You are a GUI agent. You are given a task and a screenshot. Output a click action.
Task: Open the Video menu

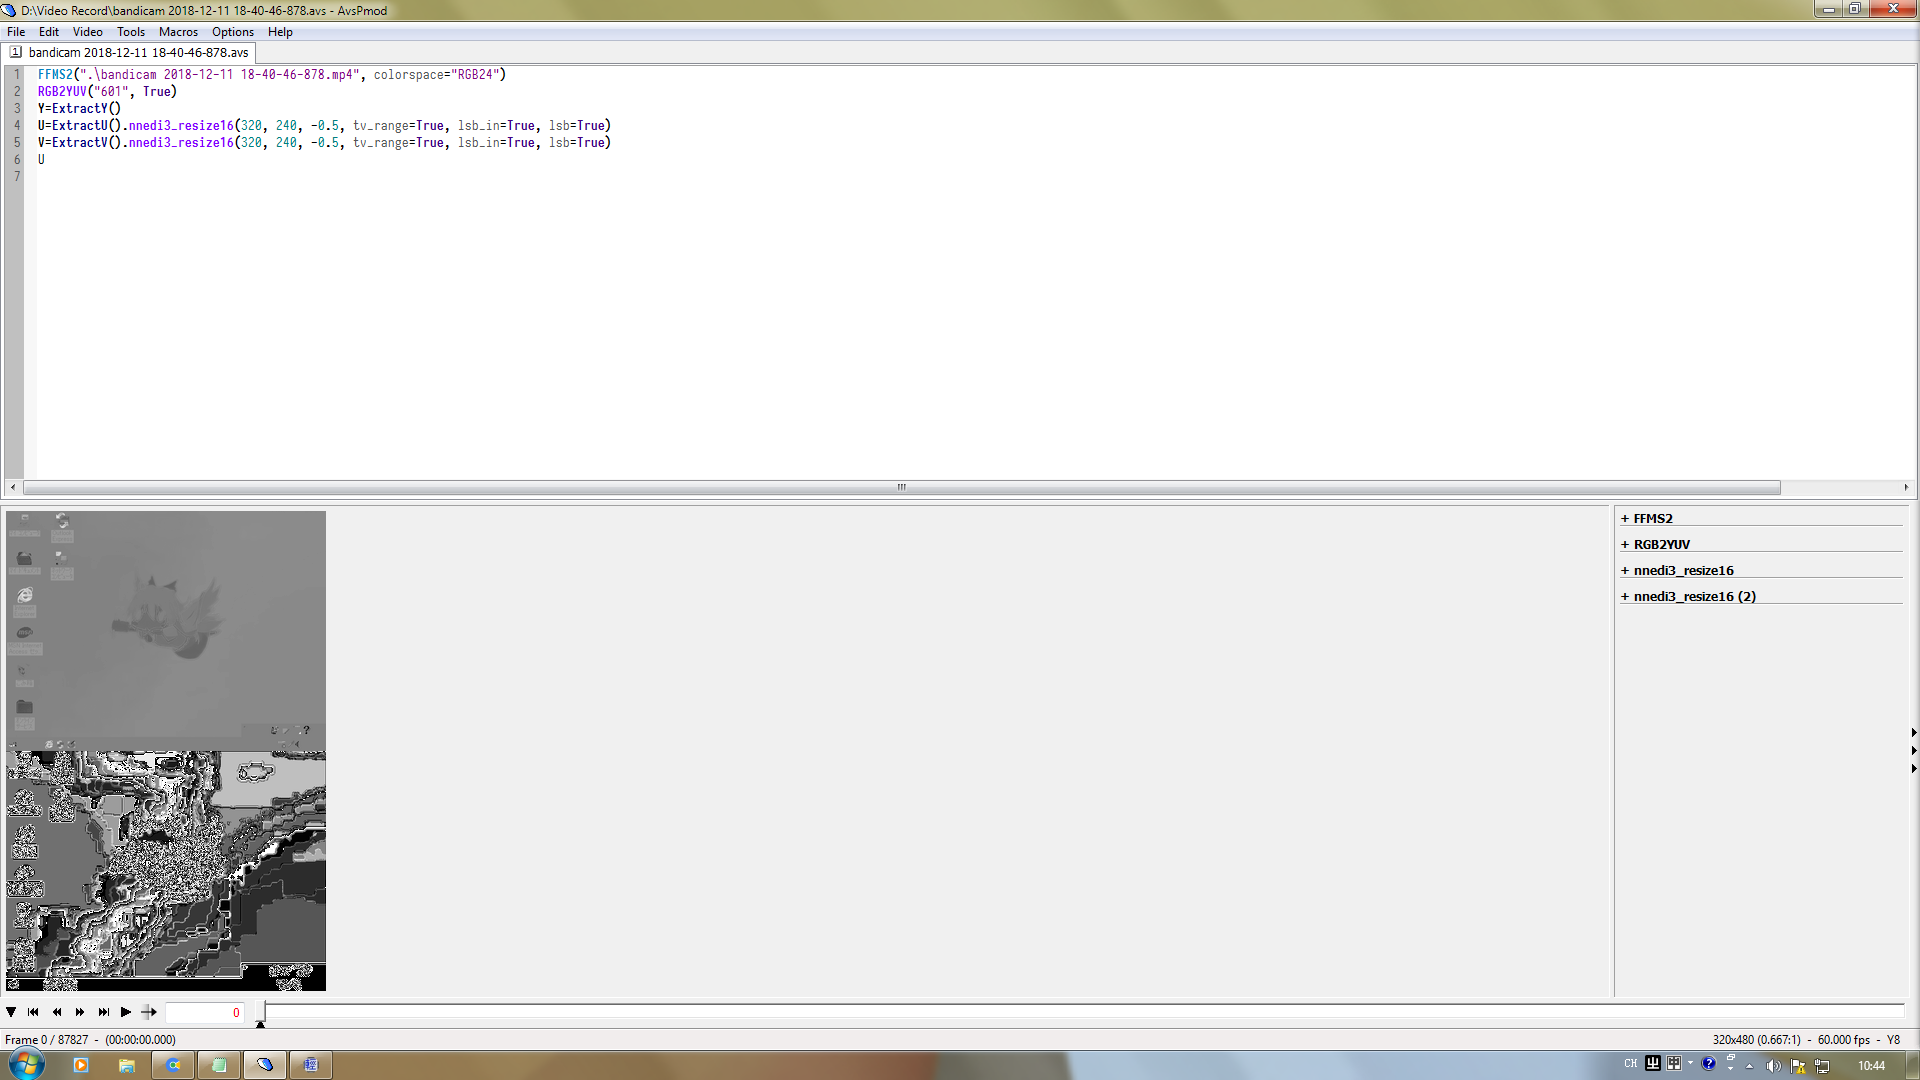point(88,31)
